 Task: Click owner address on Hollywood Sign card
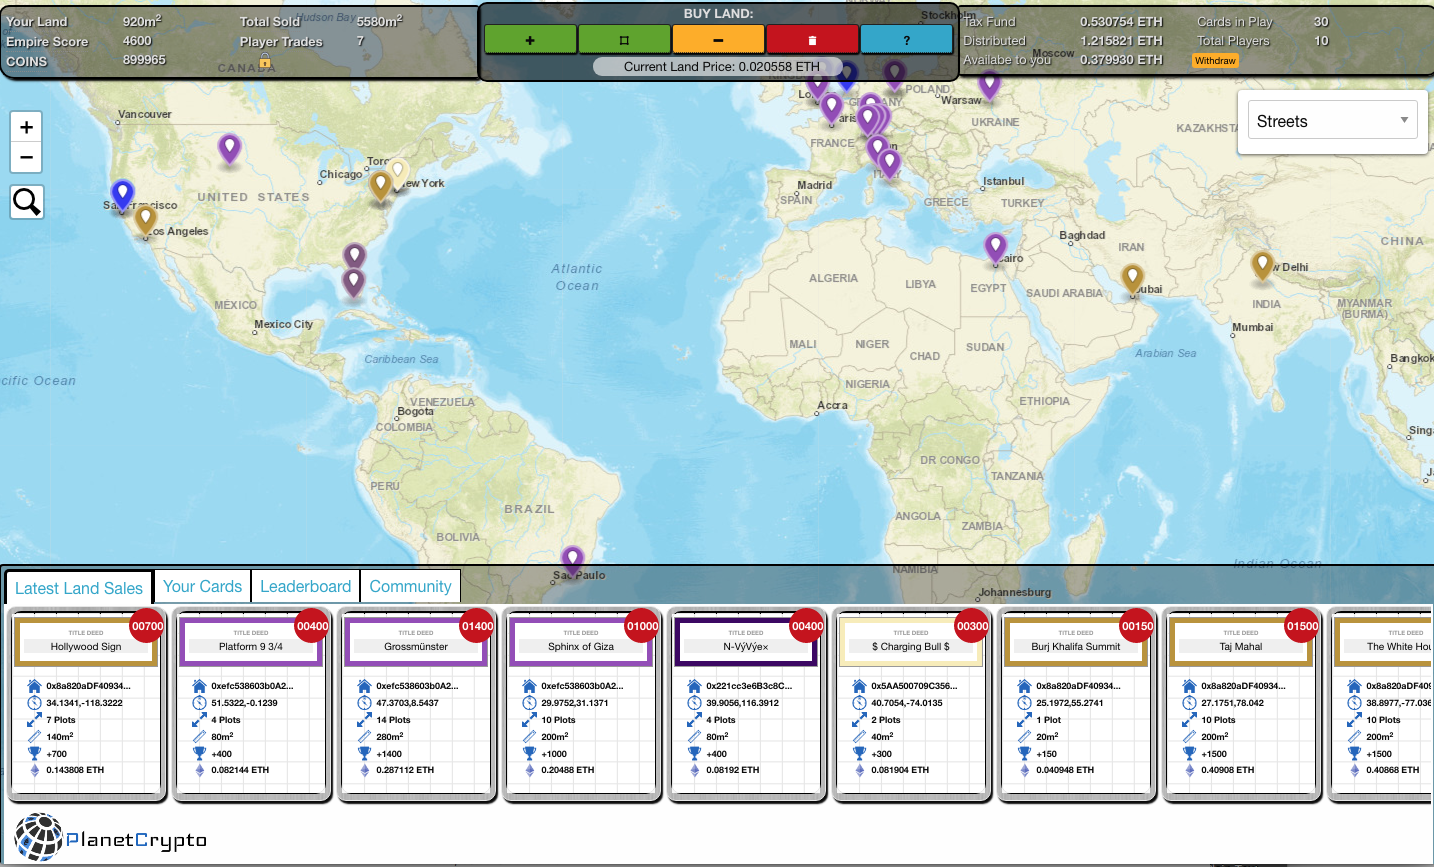(x=88, y=686)
